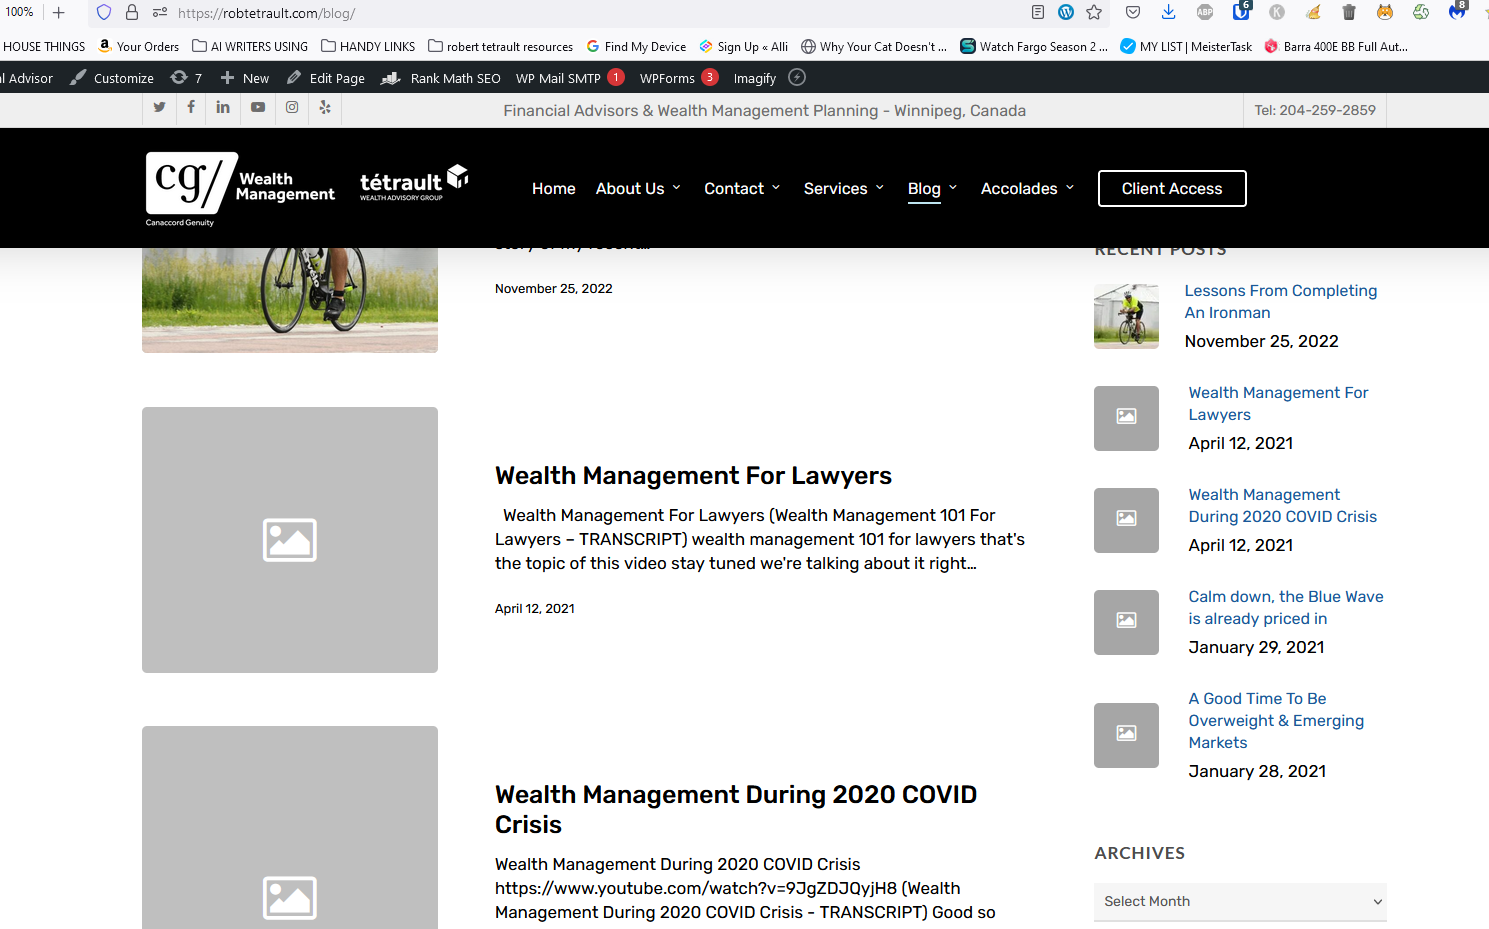Click the placeholder image for Wealth Management For Lawyers post
Screen dimensions: 1489x929
pyautogui.click(x=290, y=540)
